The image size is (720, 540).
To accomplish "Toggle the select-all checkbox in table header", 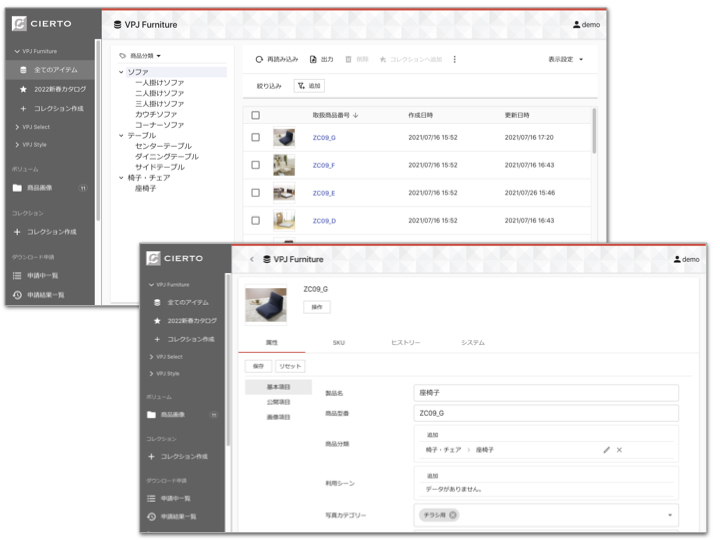I will (x=256, y=116).
